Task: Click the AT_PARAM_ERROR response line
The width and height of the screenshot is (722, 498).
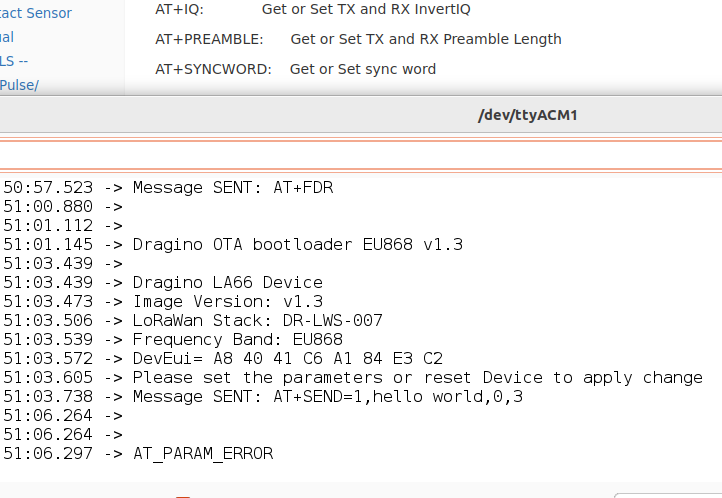Action: [202, 453]
